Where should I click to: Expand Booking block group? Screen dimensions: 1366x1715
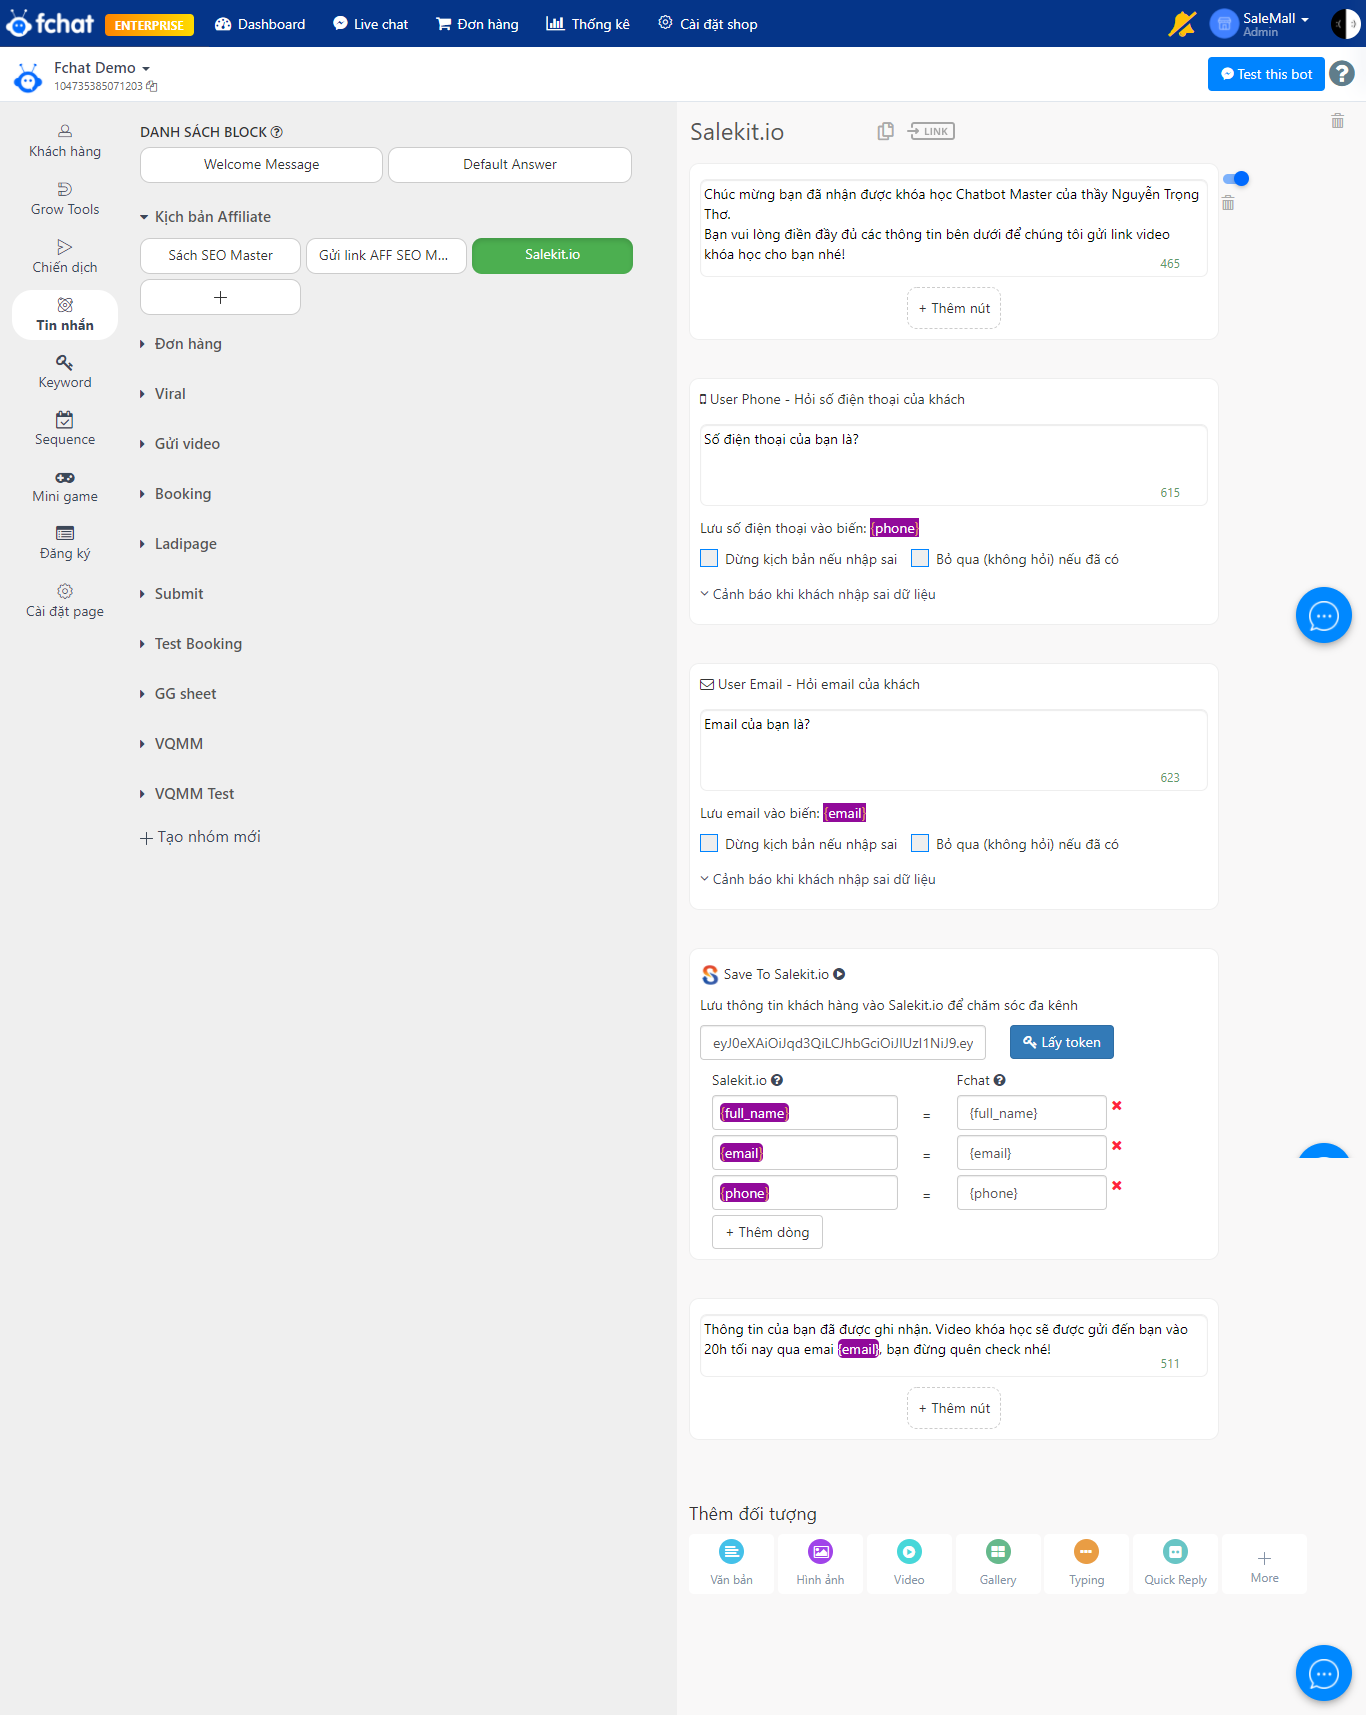pyautogui.click(x=176, y=494)
